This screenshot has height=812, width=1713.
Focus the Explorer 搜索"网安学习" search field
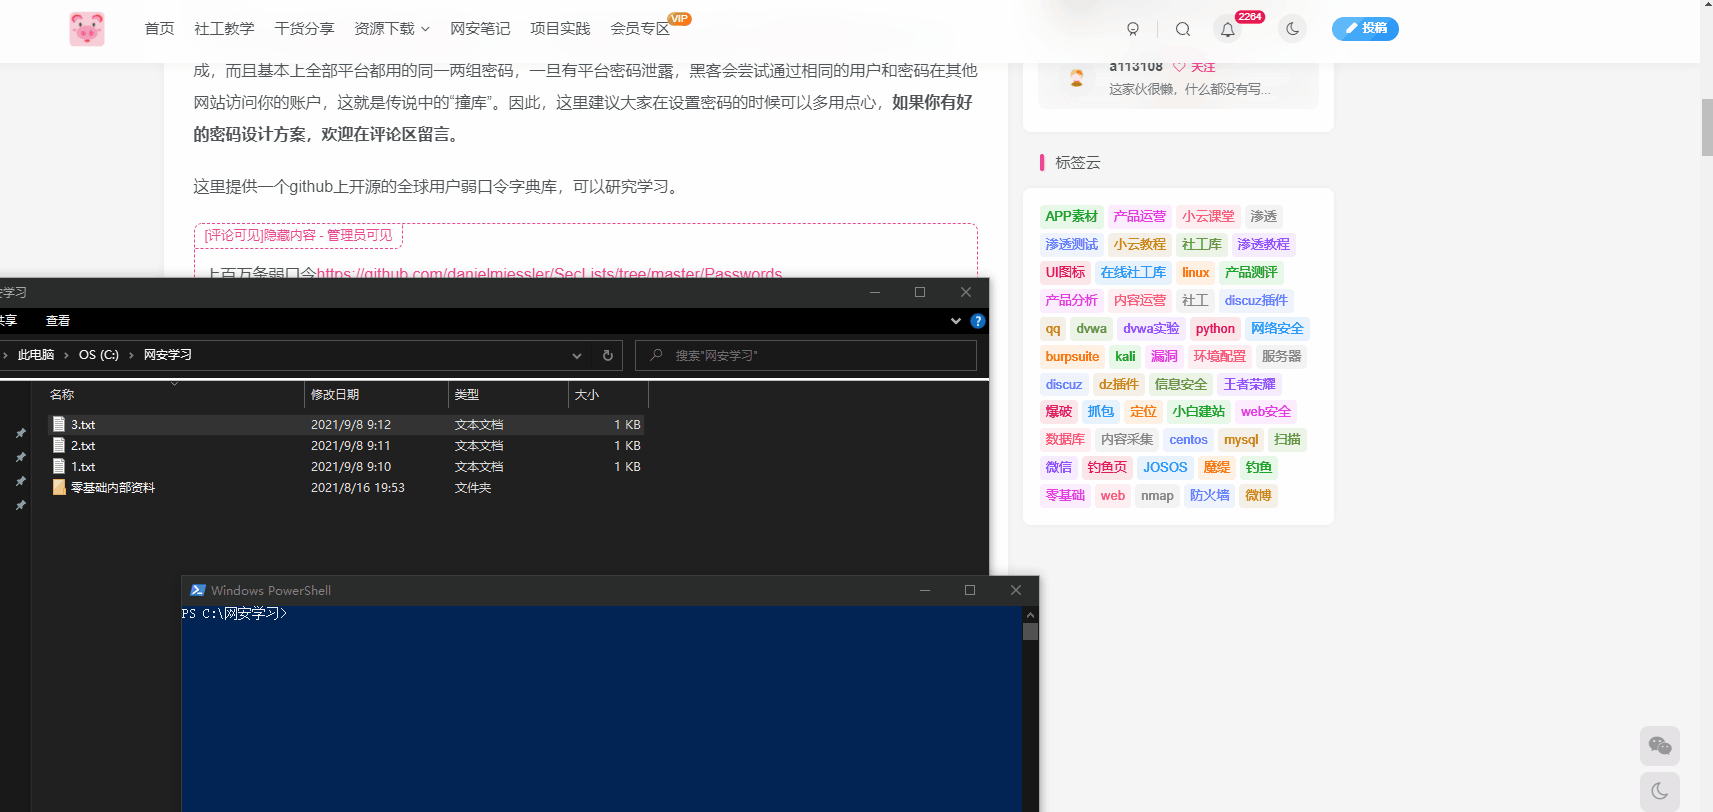[x=806, y=355]
